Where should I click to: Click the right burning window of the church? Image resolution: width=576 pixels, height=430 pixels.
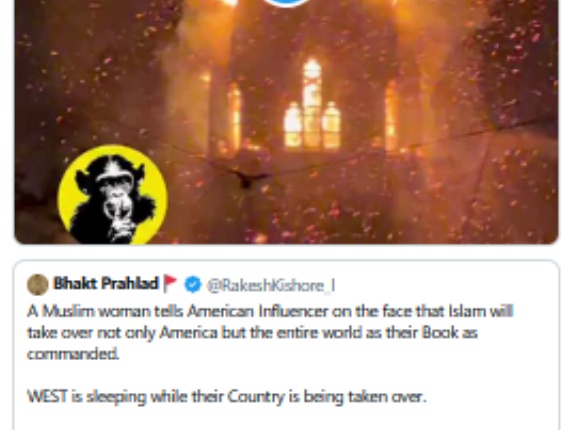point(391,117)
